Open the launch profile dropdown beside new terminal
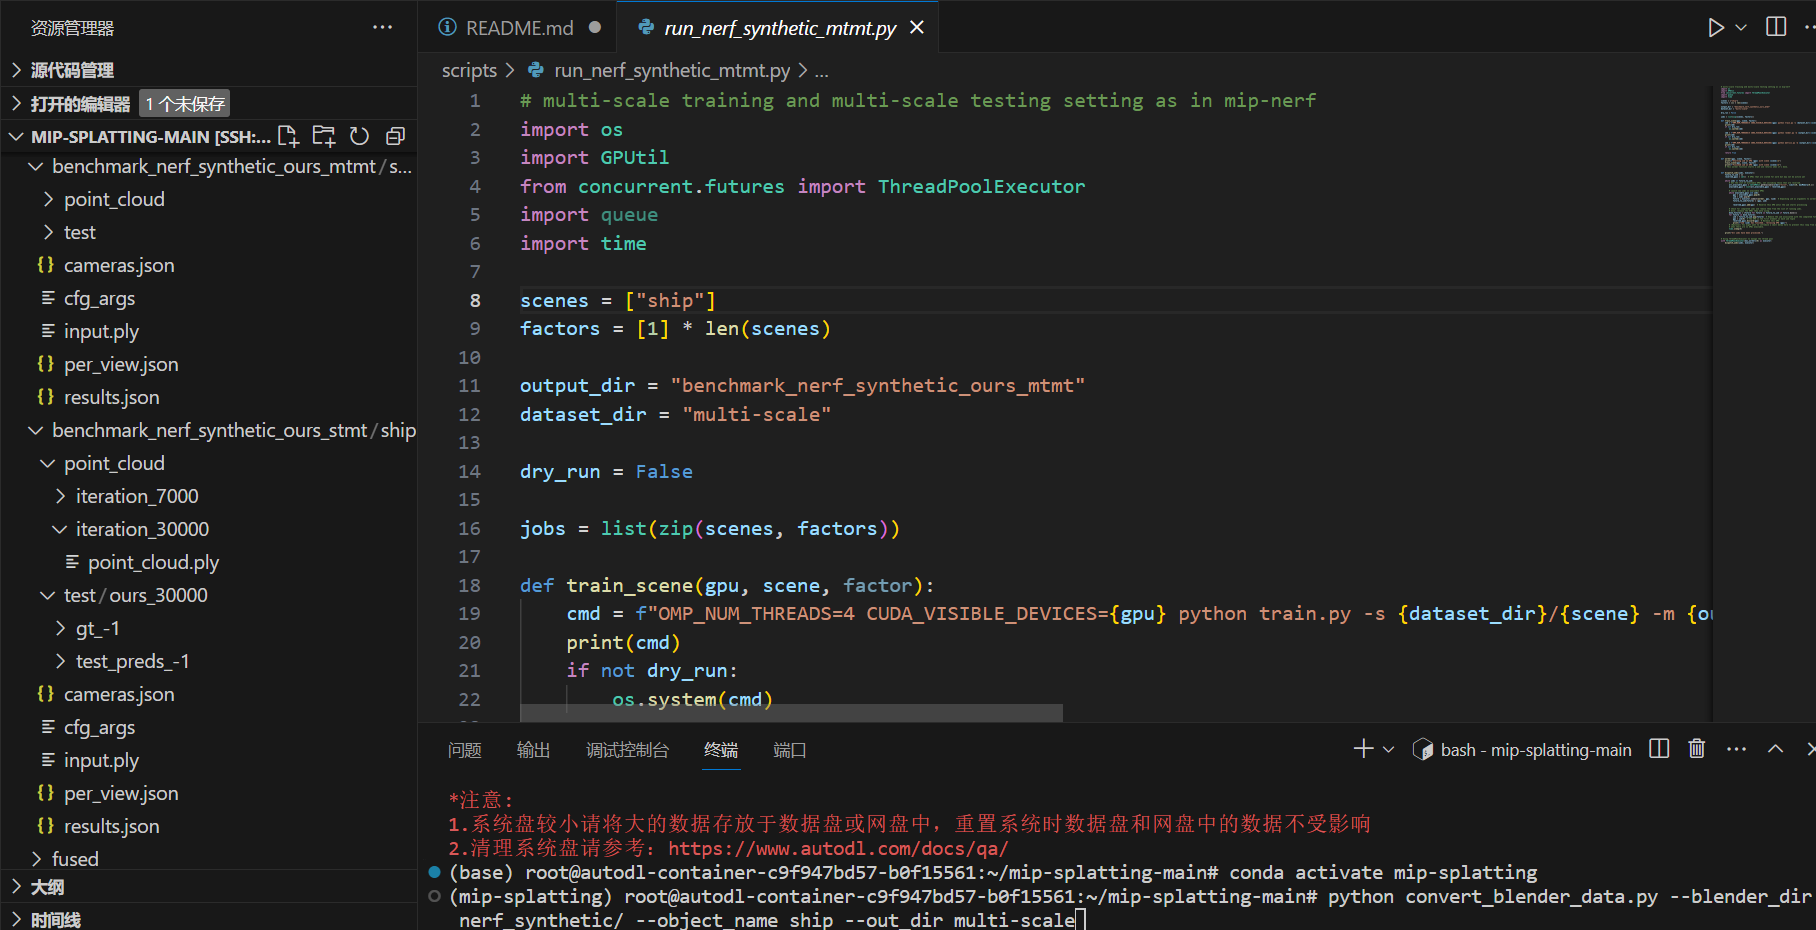Screen dimensions: 1816x930 1389,750
